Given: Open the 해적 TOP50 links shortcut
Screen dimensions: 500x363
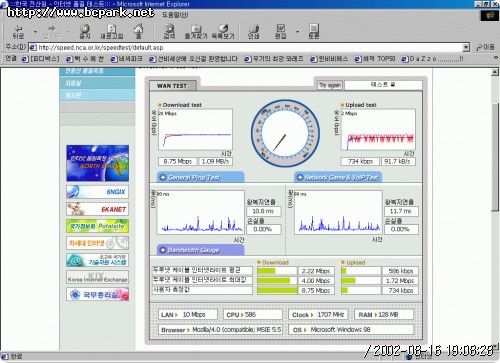Looking at the screenshot, I should click(x=375, y=59).
